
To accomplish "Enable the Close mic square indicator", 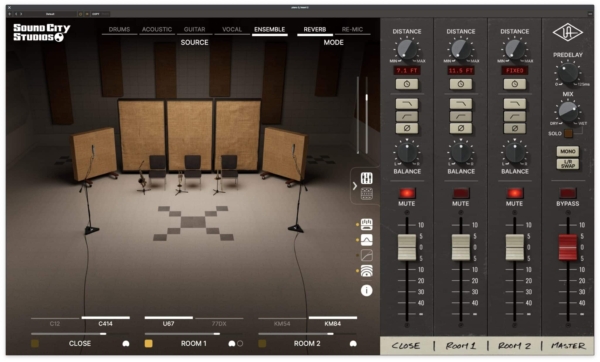I will tap(35, 344).
